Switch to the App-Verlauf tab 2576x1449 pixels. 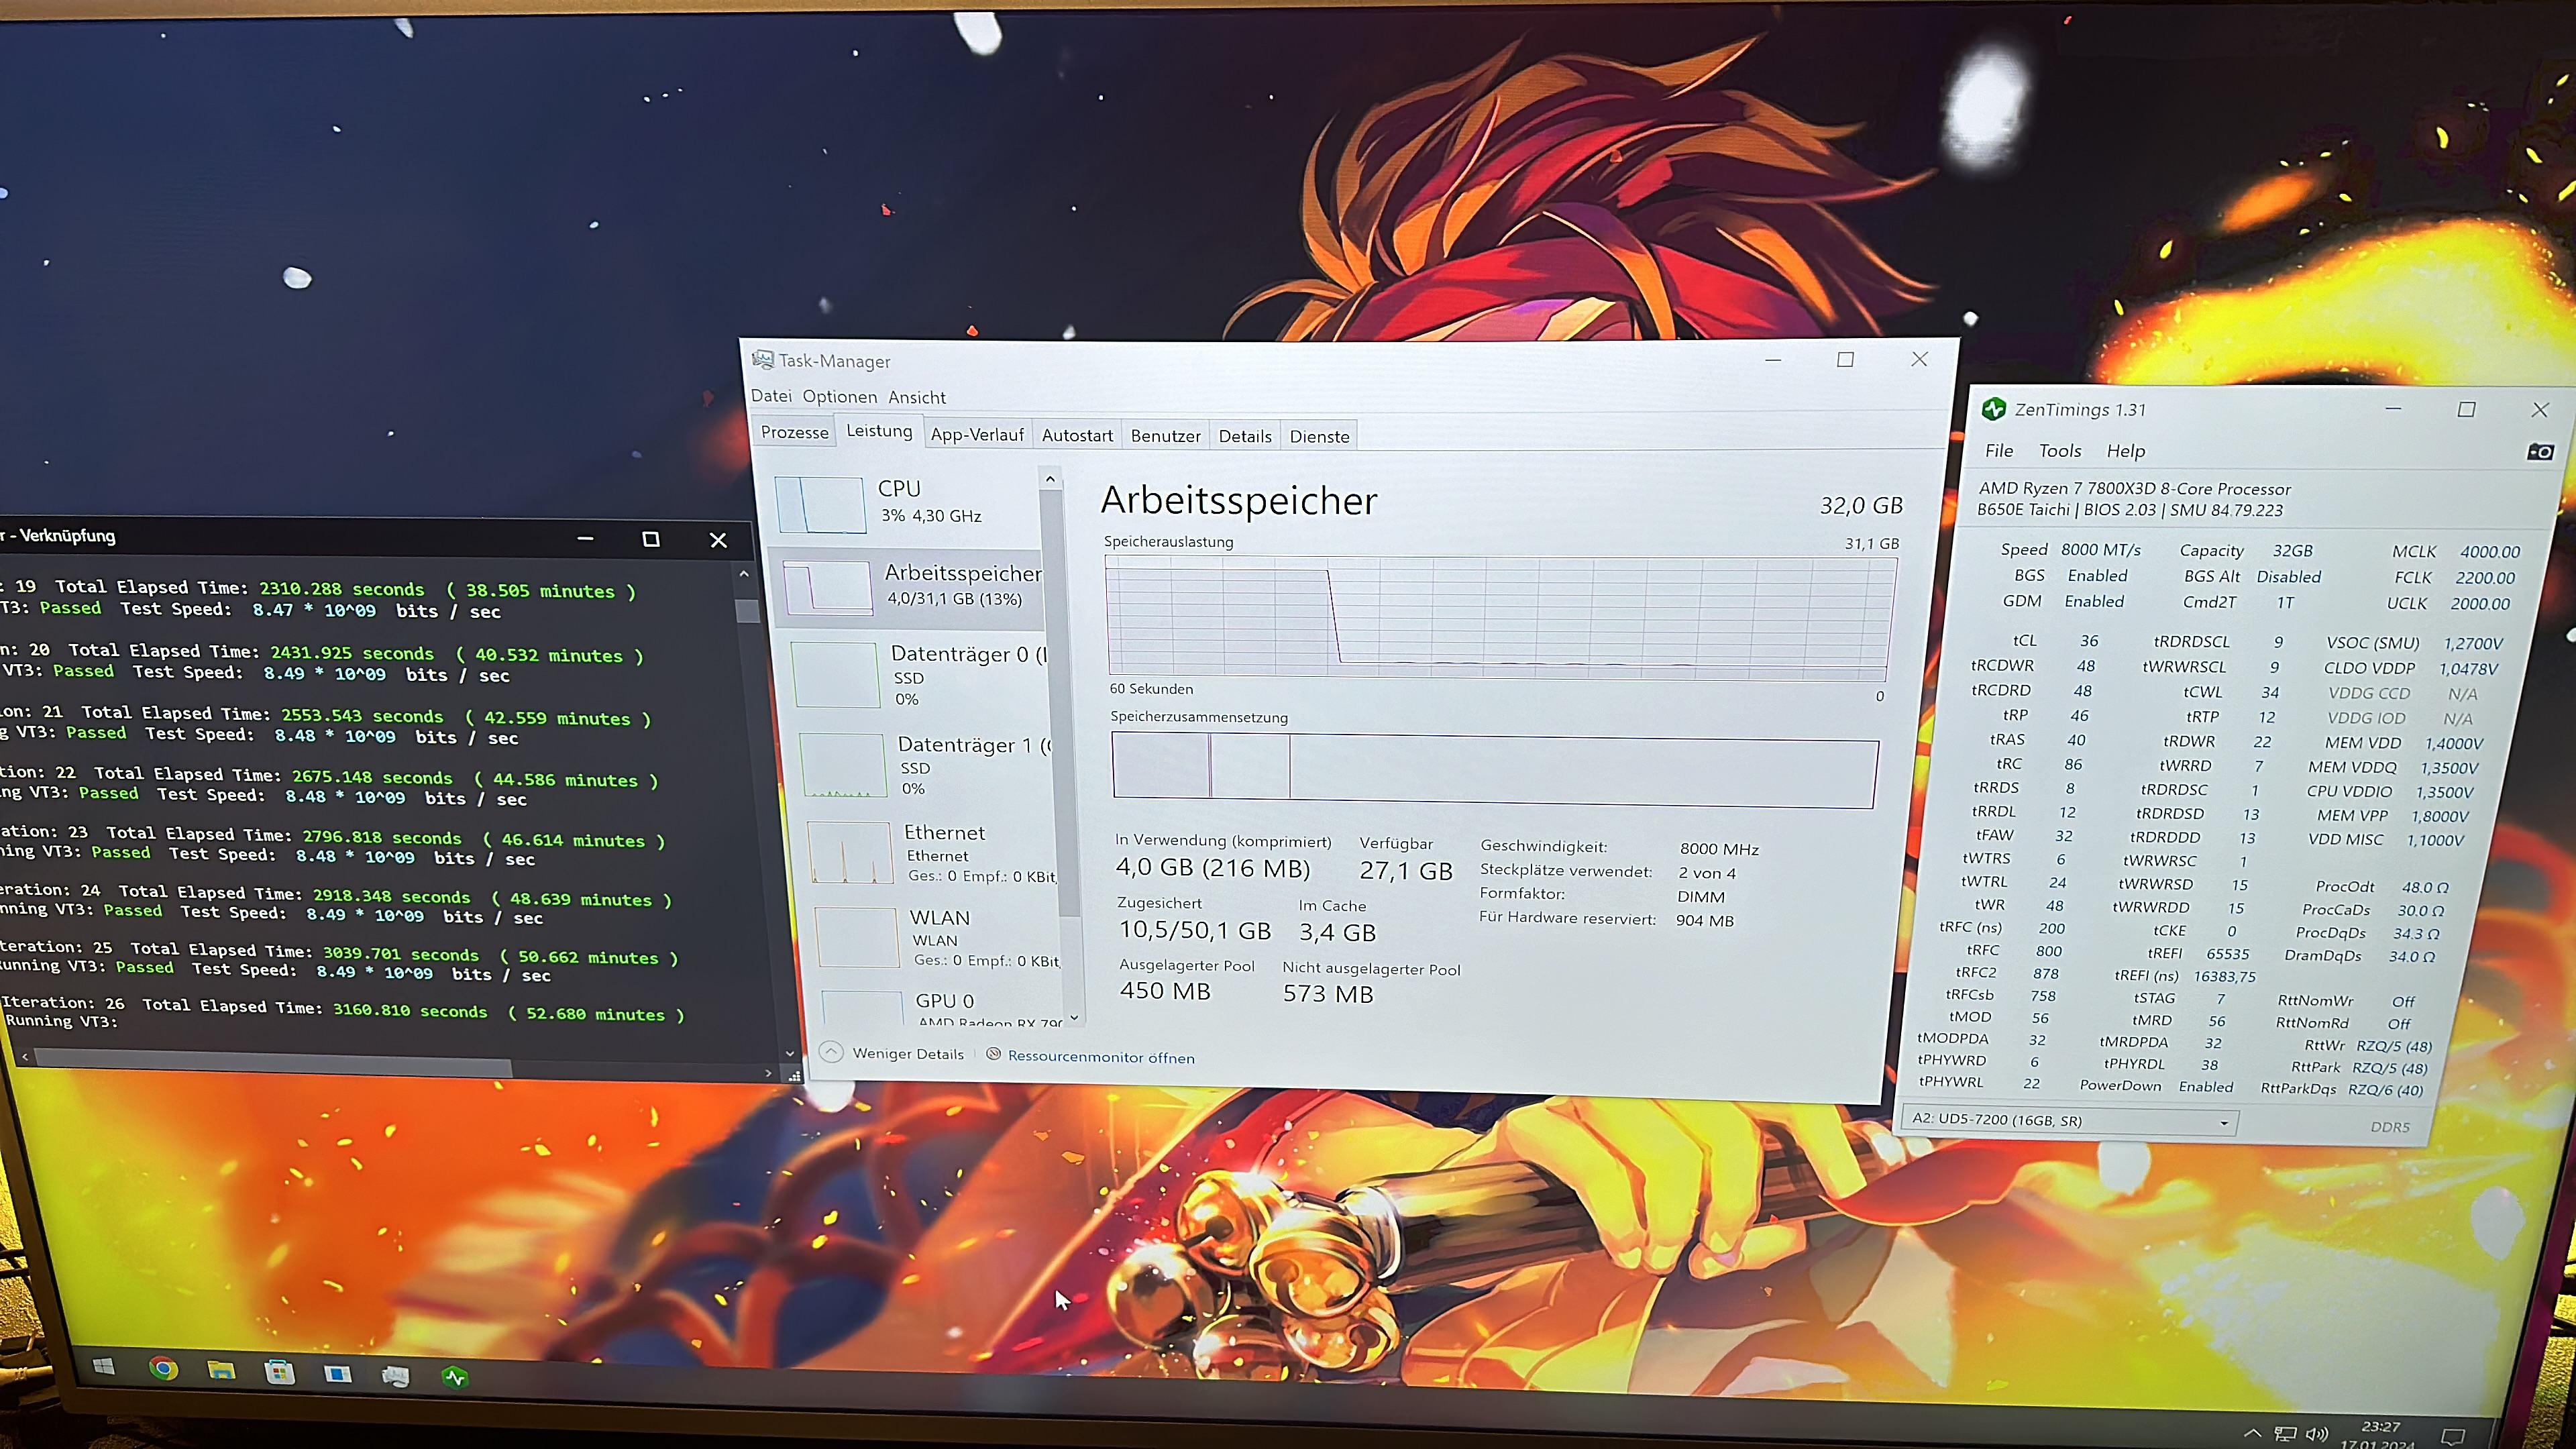pos(977,435)
